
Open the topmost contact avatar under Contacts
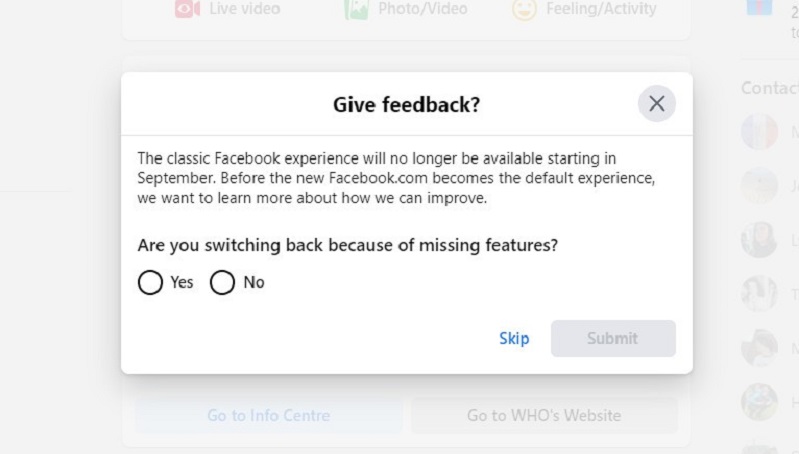[x=759, y=132]
